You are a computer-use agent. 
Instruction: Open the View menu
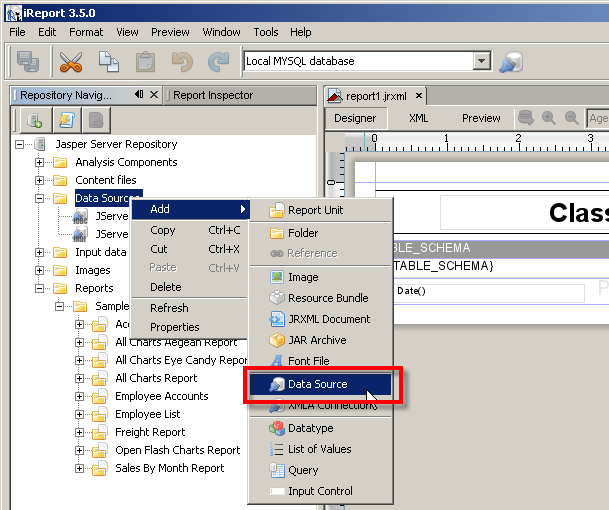tap(127, 32)
